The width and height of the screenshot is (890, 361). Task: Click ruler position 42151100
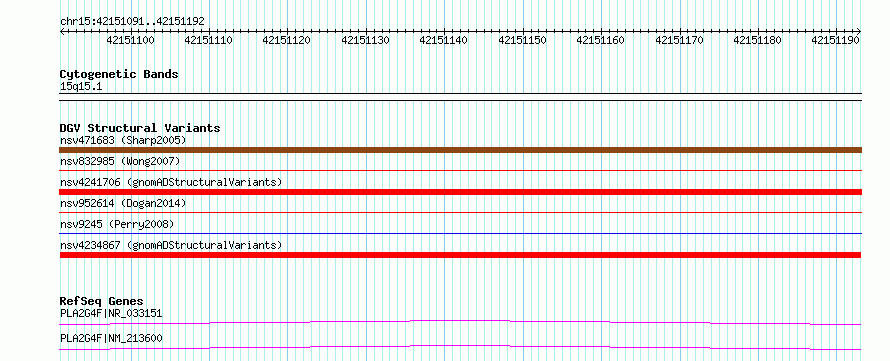pyautogui.click(x=130, y=40)
